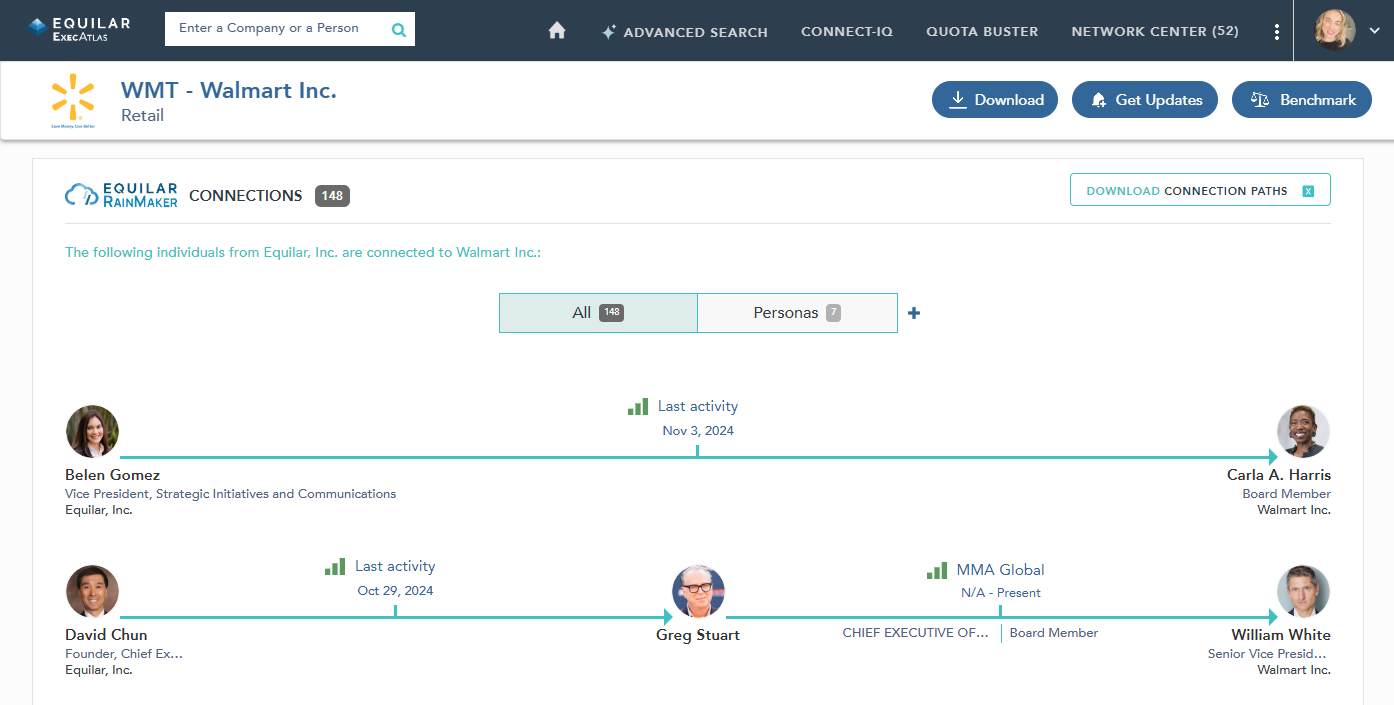Select the All connections tab

click(x=598, y=313)
